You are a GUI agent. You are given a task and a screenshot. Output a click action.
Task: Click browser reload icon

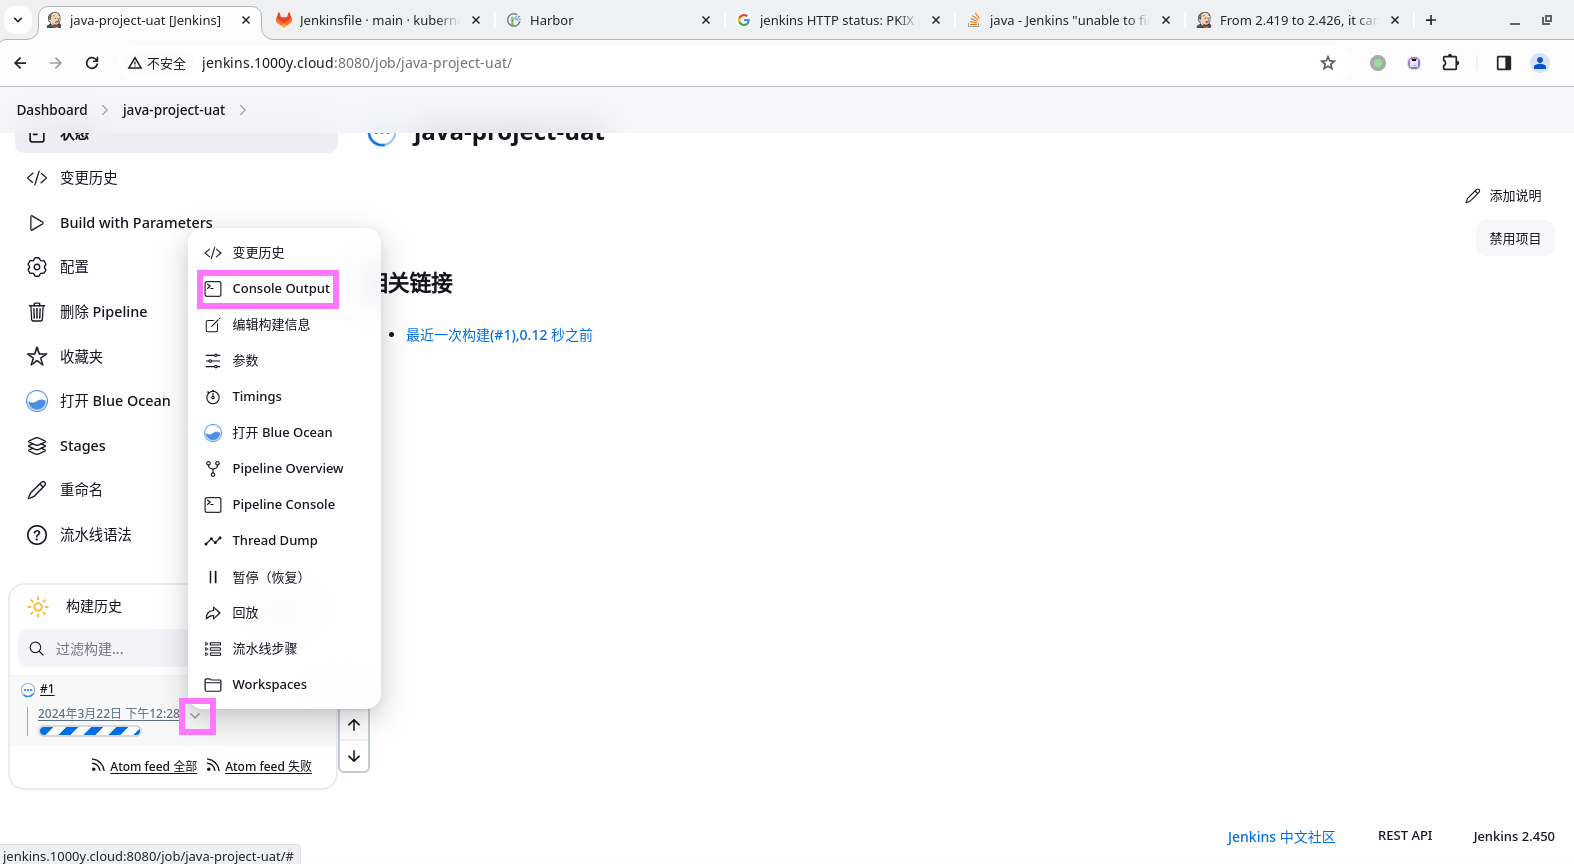[x=92, y=63]
